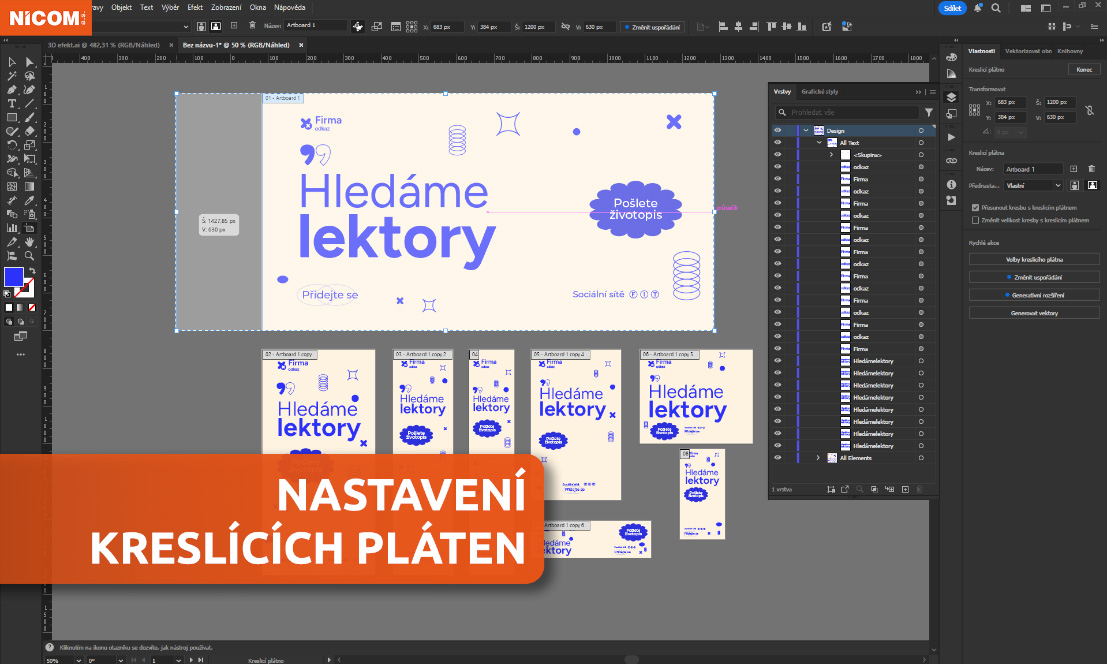1107x664 pixels.
Task: Select the Artboard tool
Action: point(30,228)
